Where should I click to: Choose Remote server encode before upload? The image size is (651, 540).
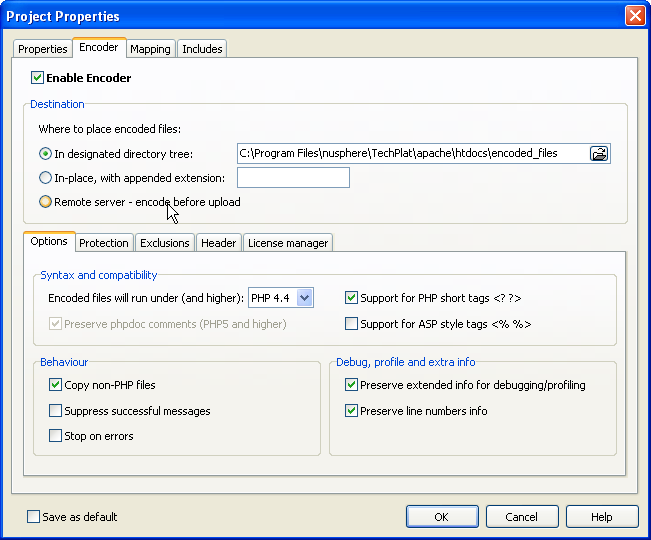click(x=45, y=202)
